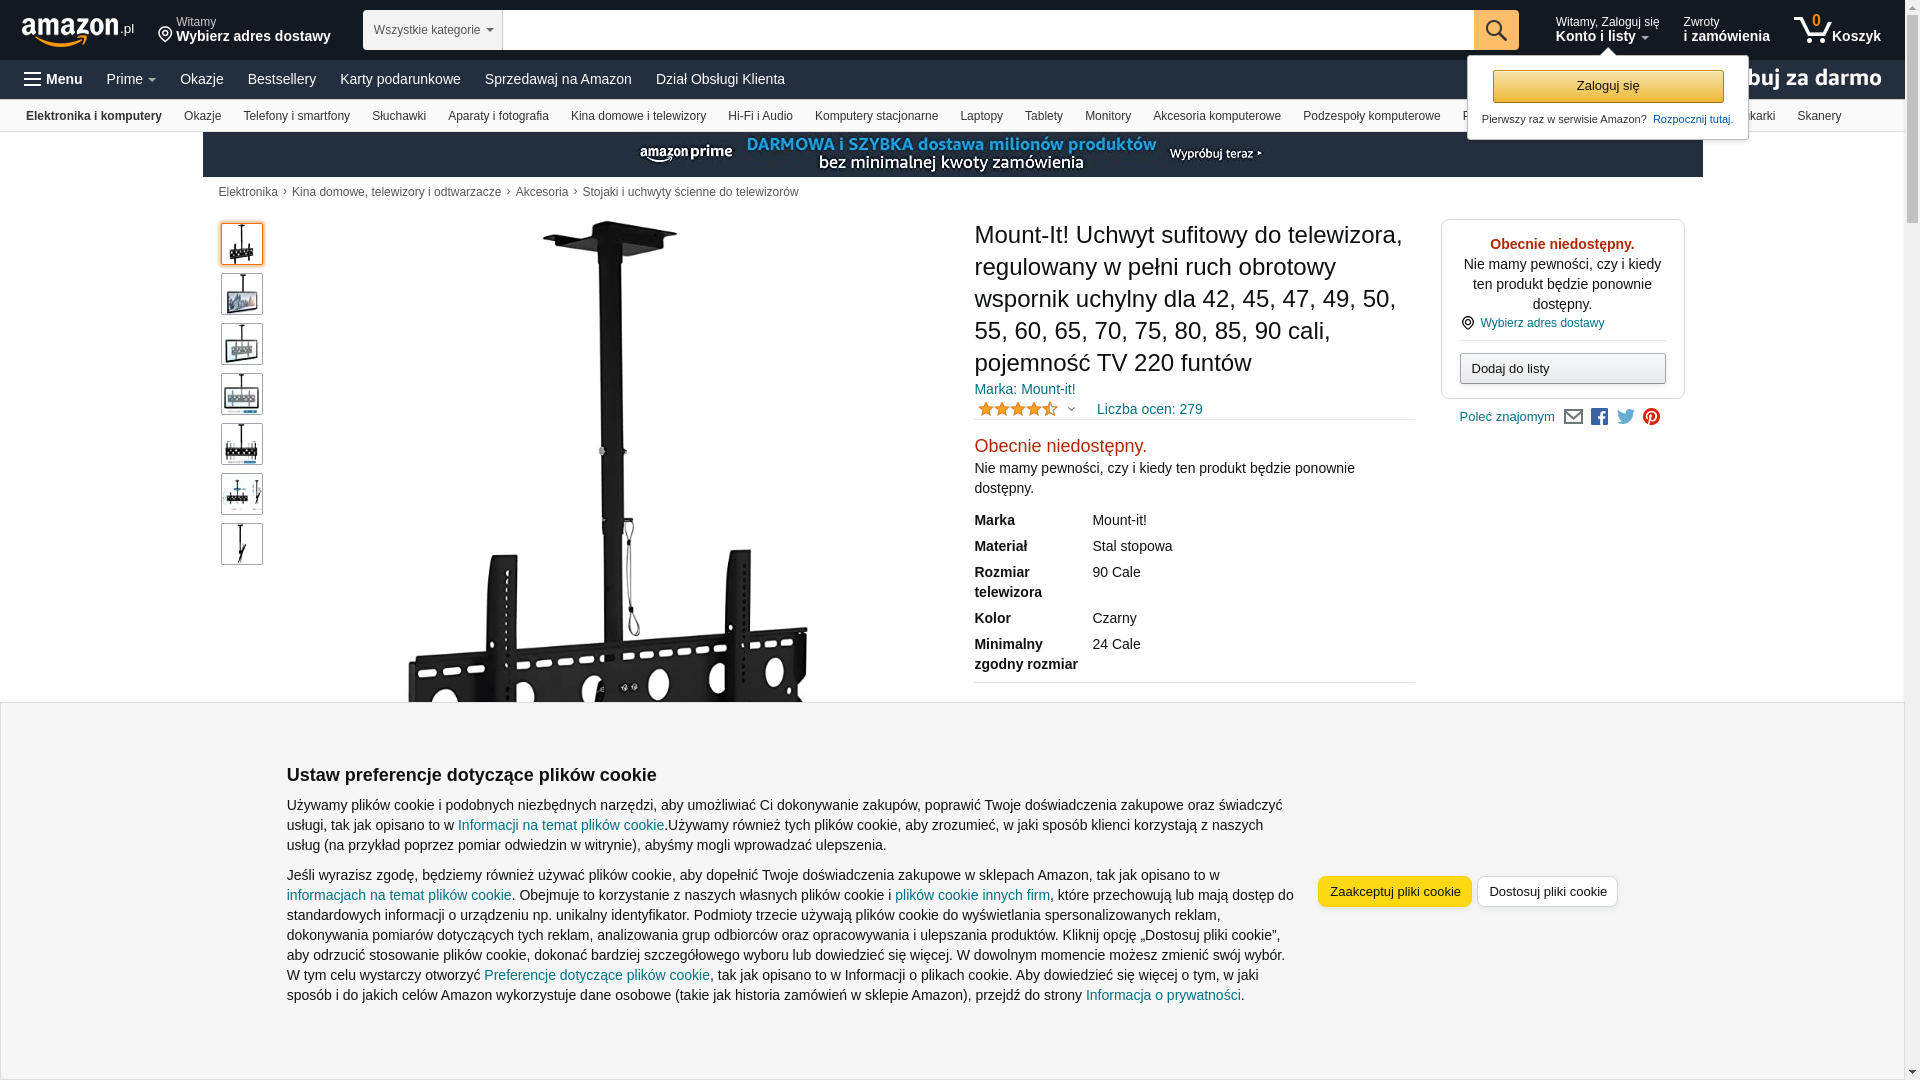Share product via email envelope icon
The height and width of the screenshot is (1080, 1920).
pyautogui.click(x=1573, y=417)
